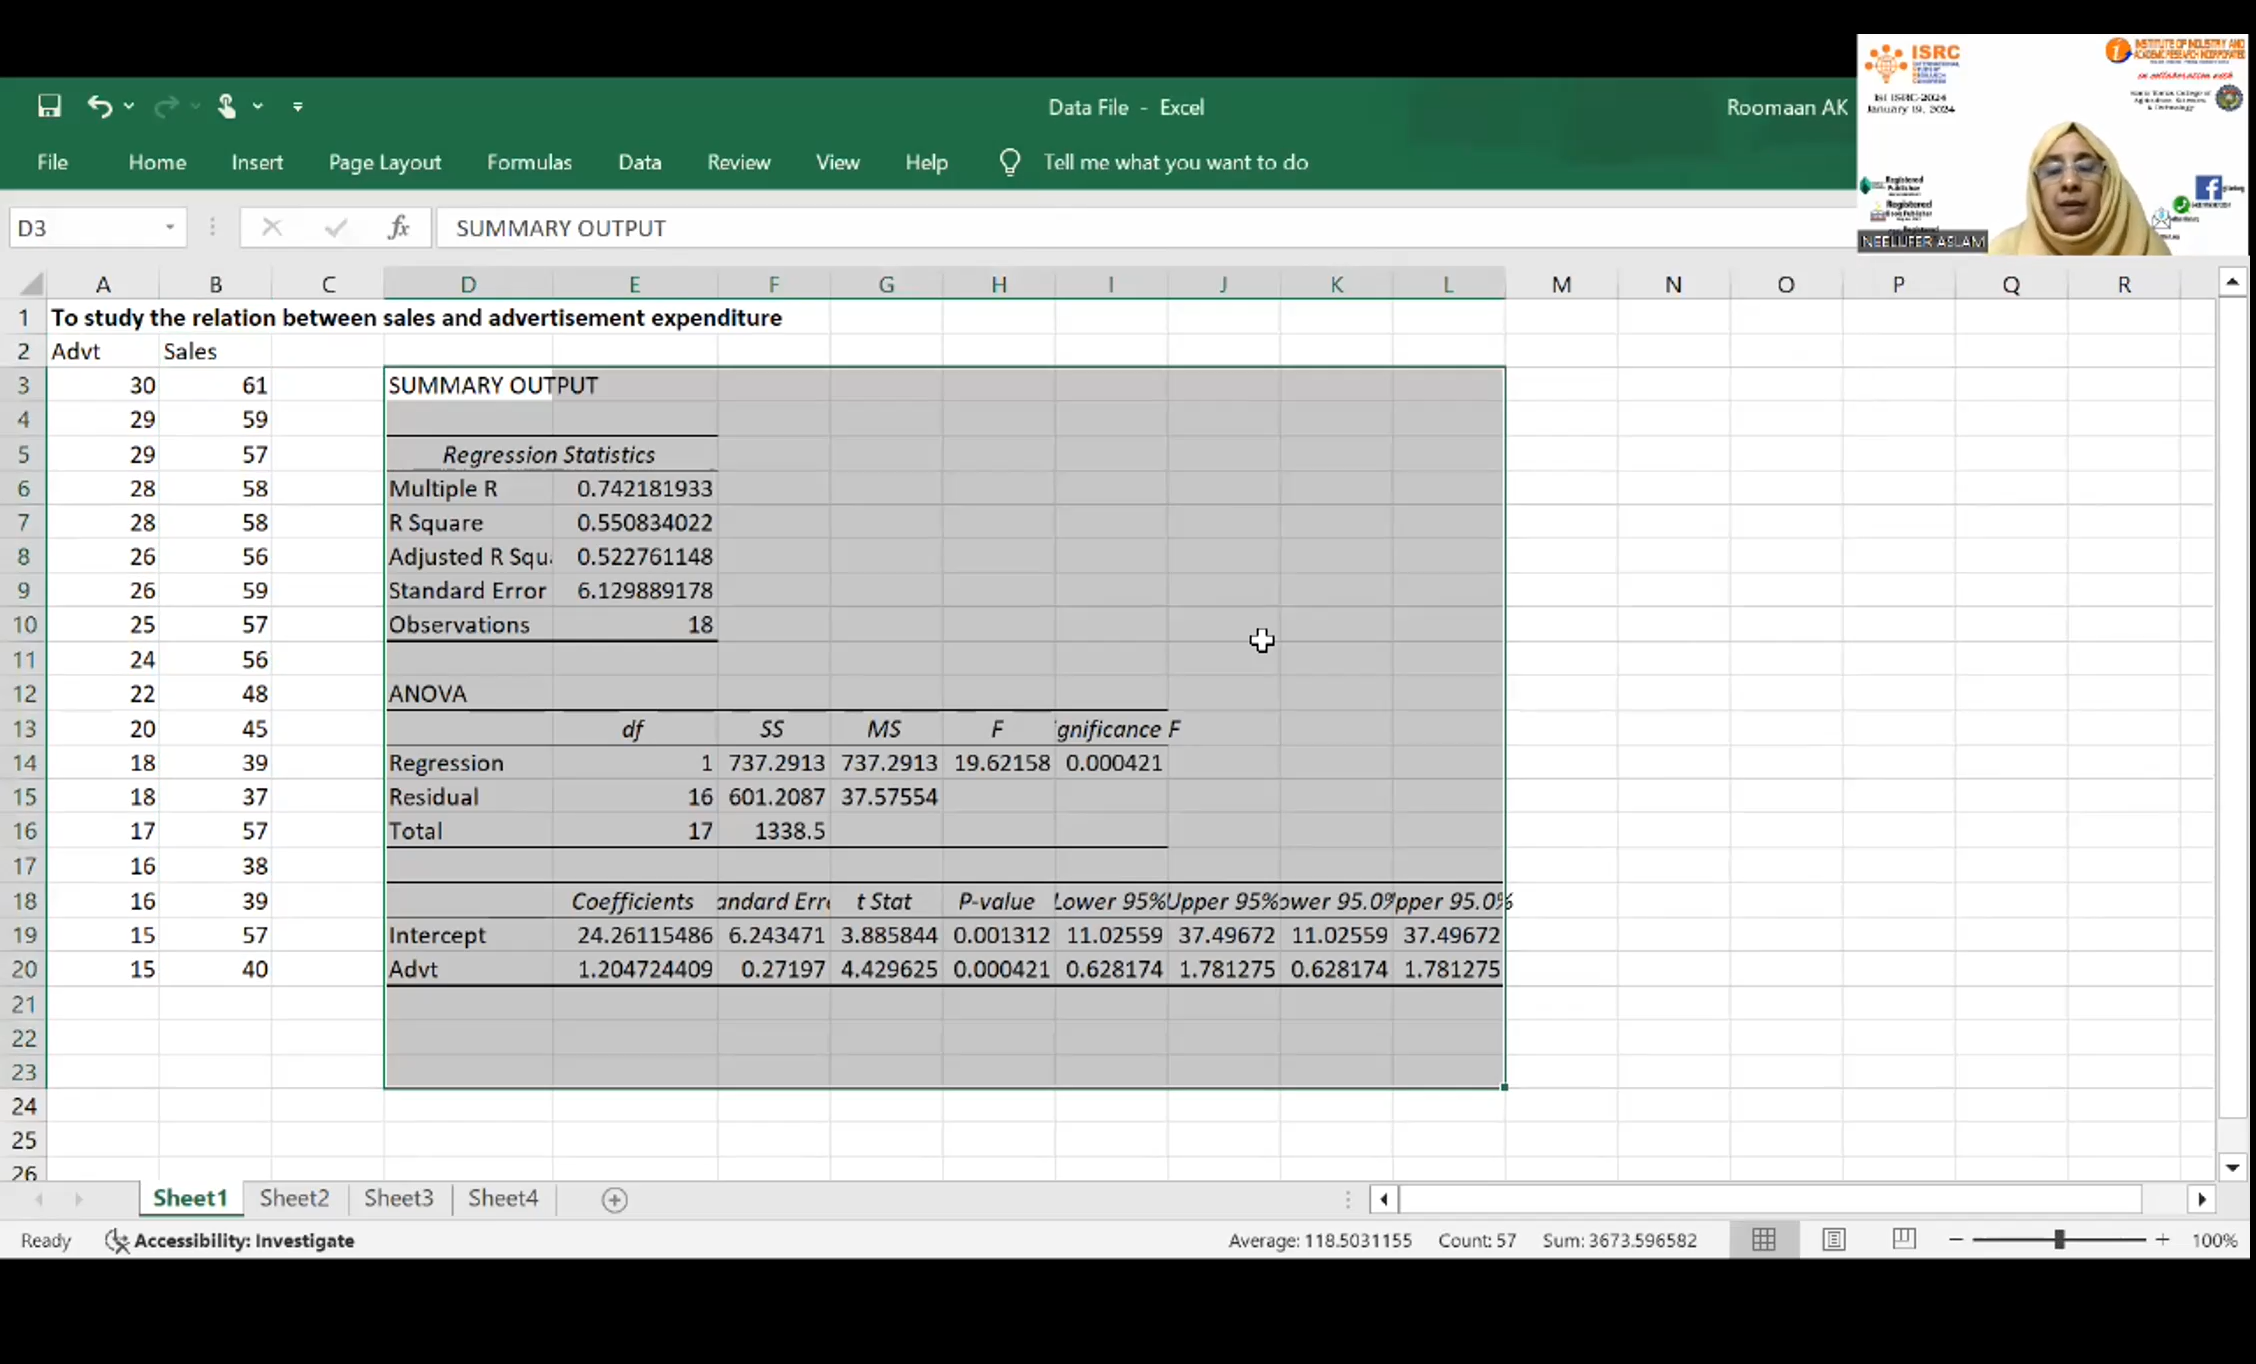
Task: Add a new sheet with plus icon
Action: [614, 1199]
